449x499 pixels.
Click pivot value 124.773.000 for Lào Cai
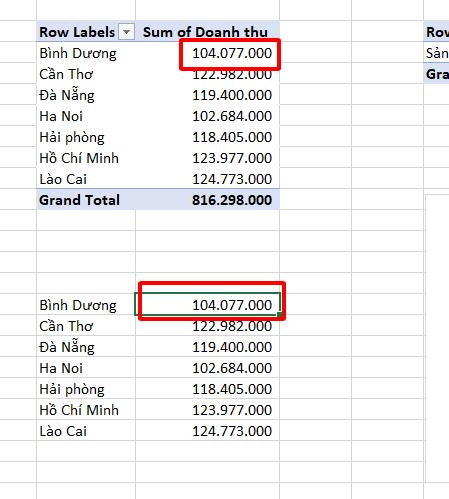pos(232,179)
